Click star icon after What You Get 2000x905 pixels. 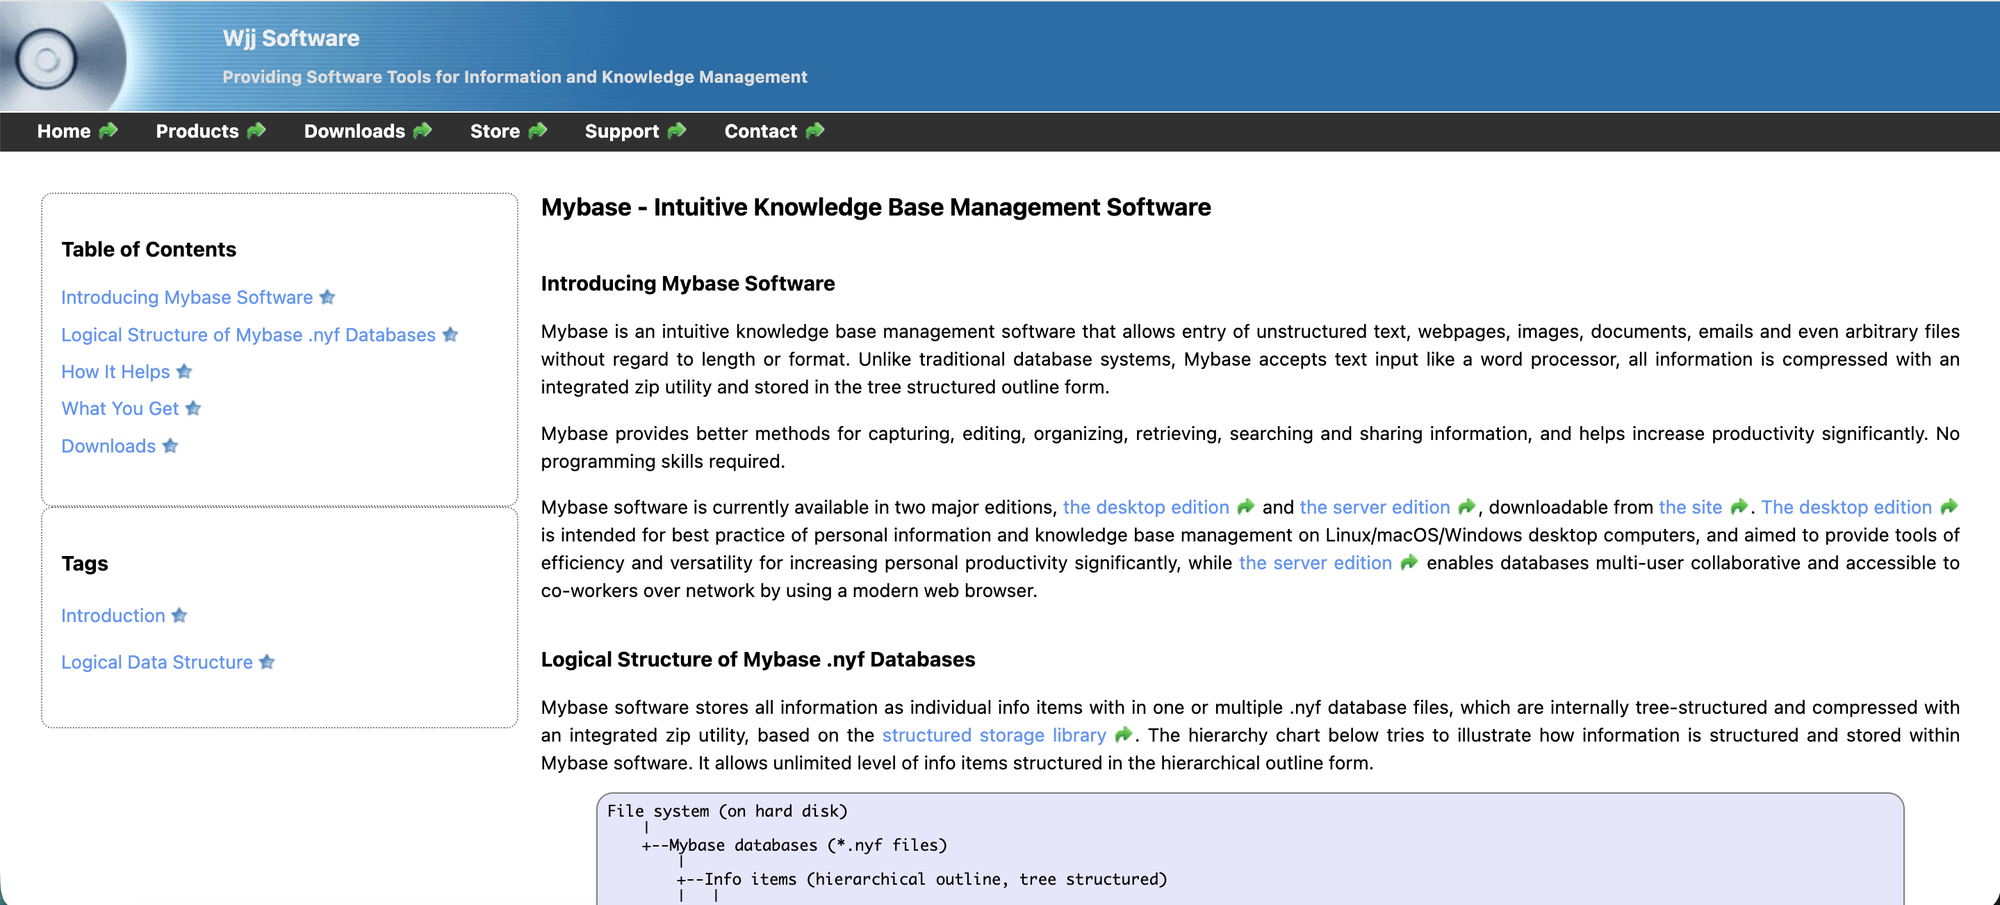pos(193,408)
